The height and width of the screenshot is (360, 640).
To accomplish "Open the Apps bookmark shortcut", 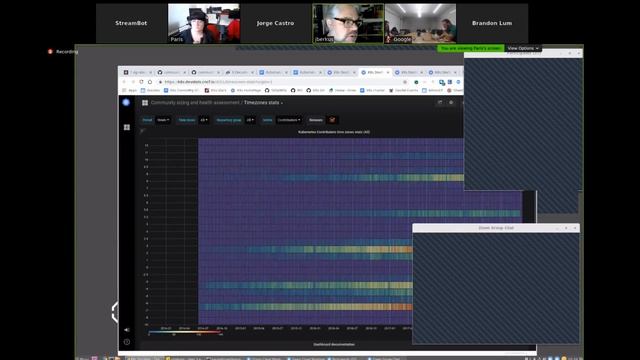I will click(x=130, y=90).
